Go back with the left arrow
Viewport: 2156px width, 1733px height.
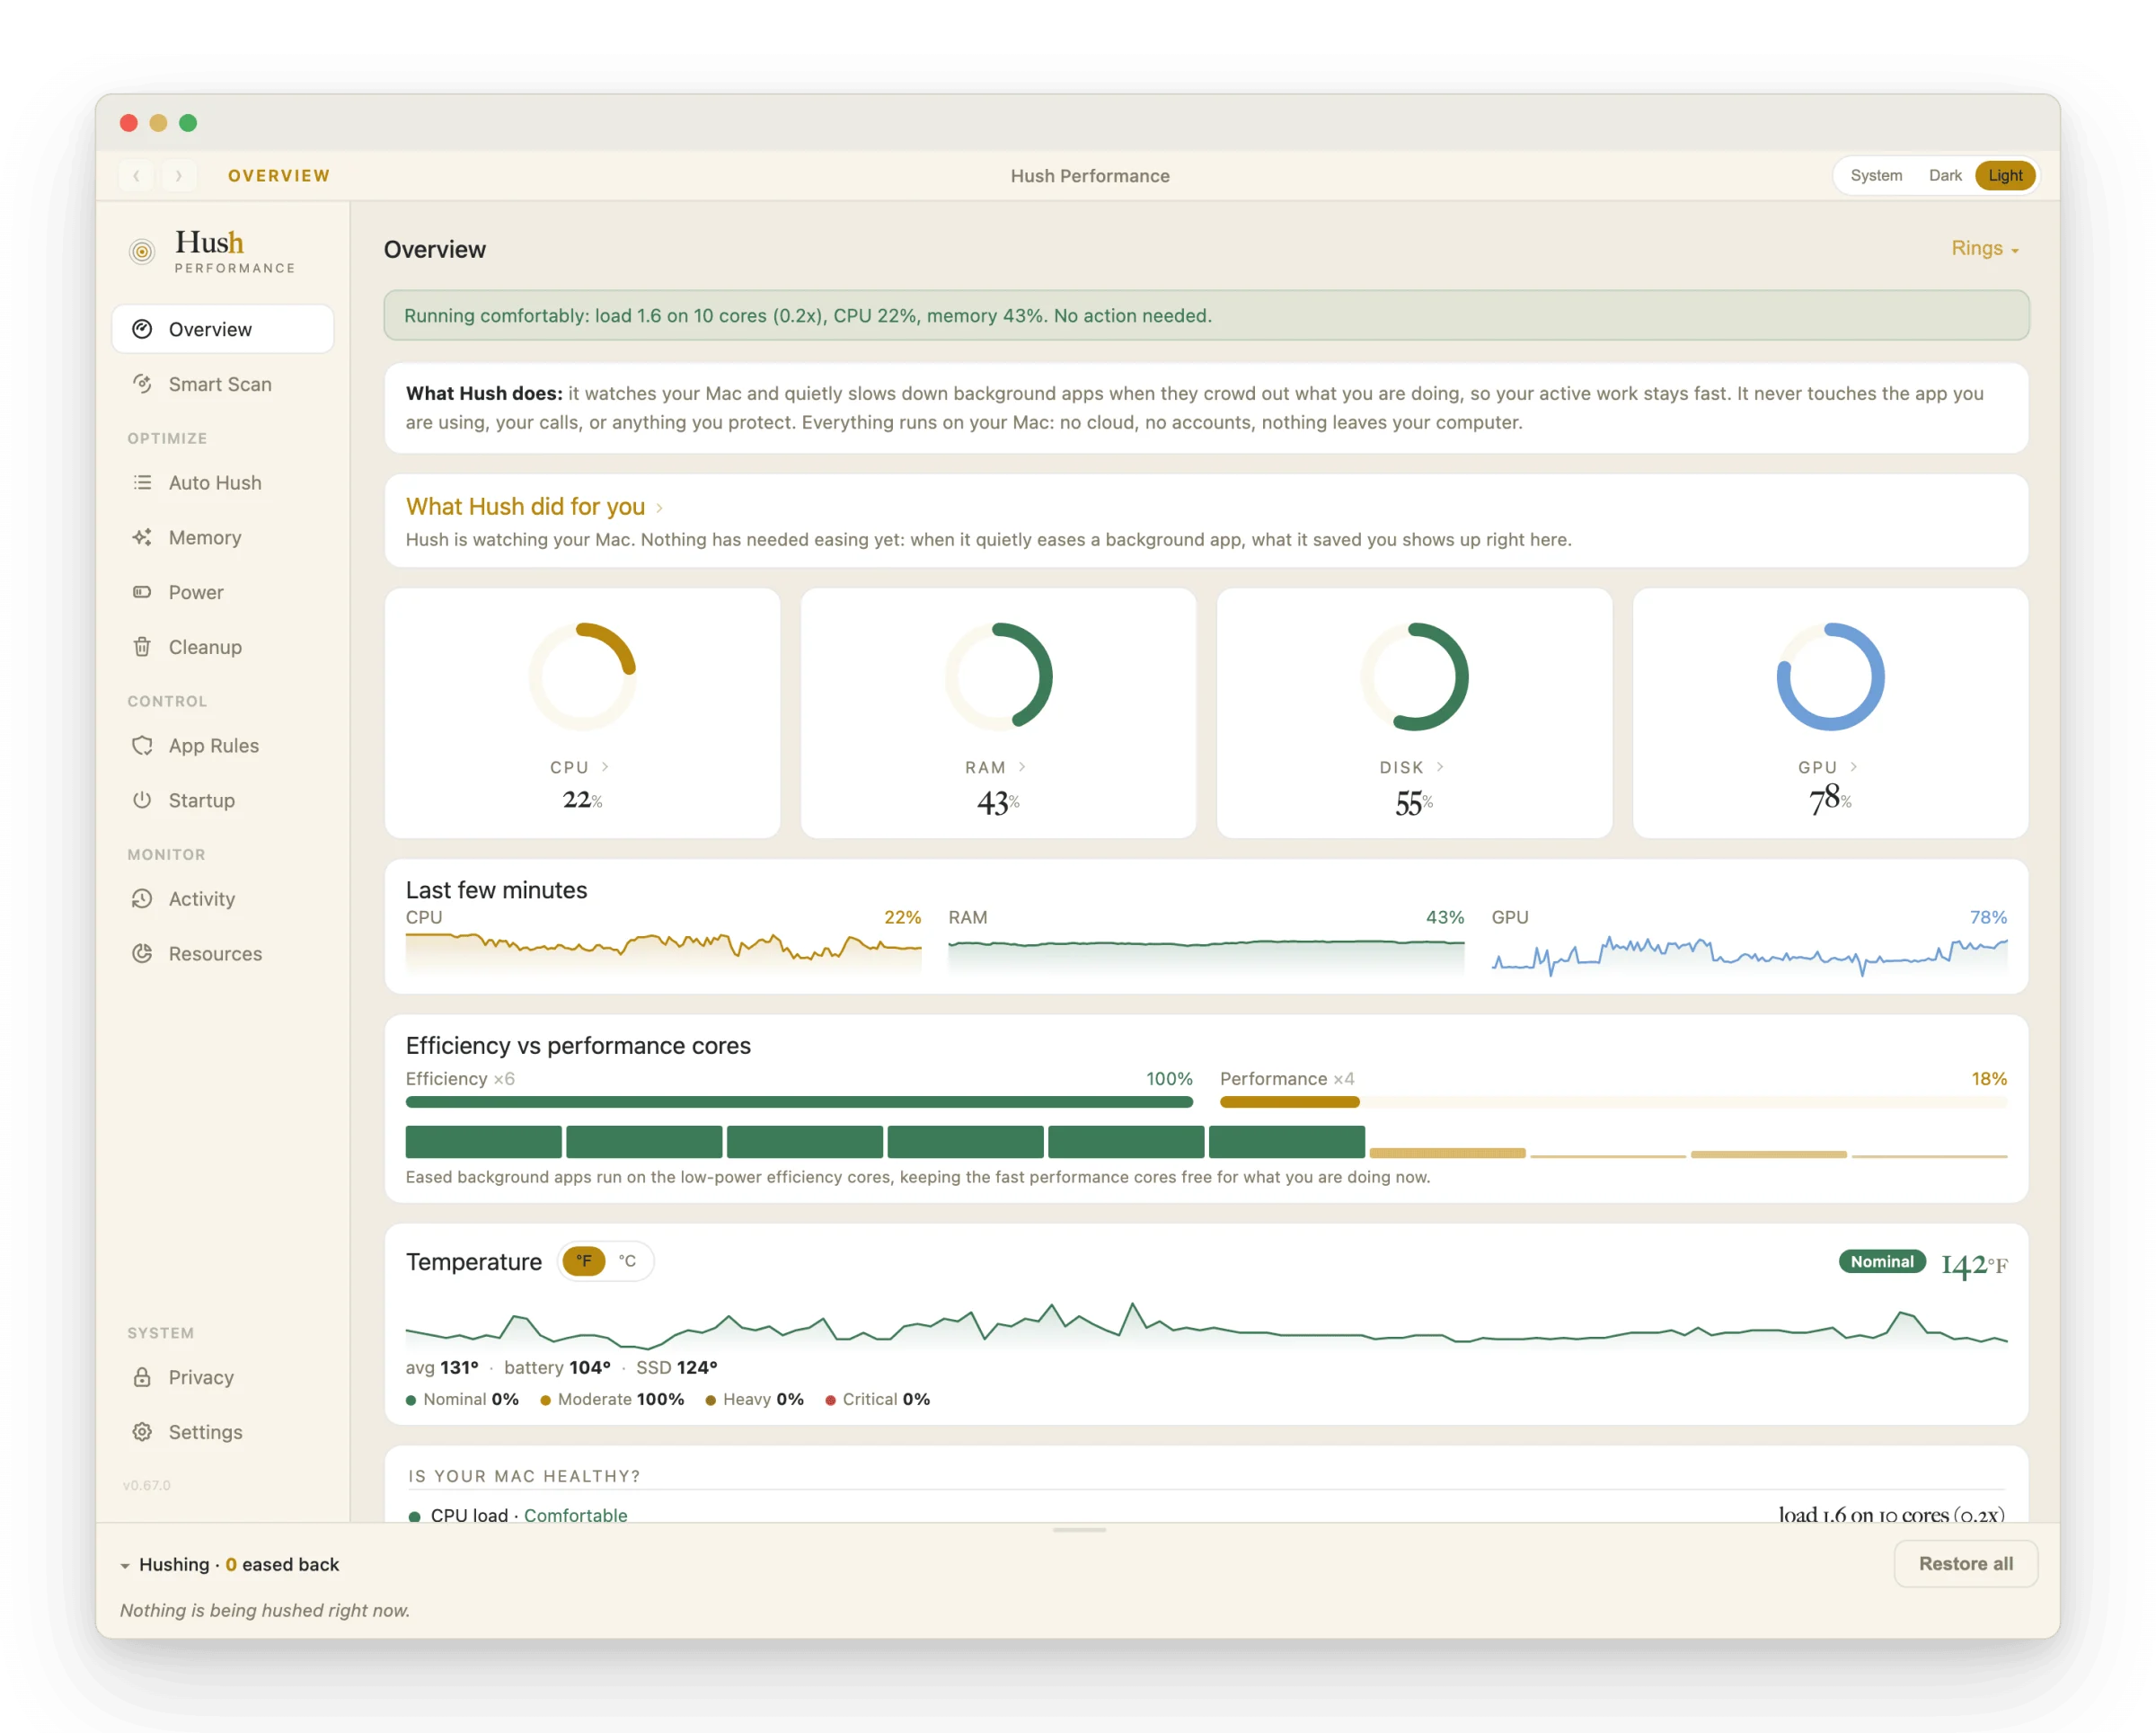(137, 175)
